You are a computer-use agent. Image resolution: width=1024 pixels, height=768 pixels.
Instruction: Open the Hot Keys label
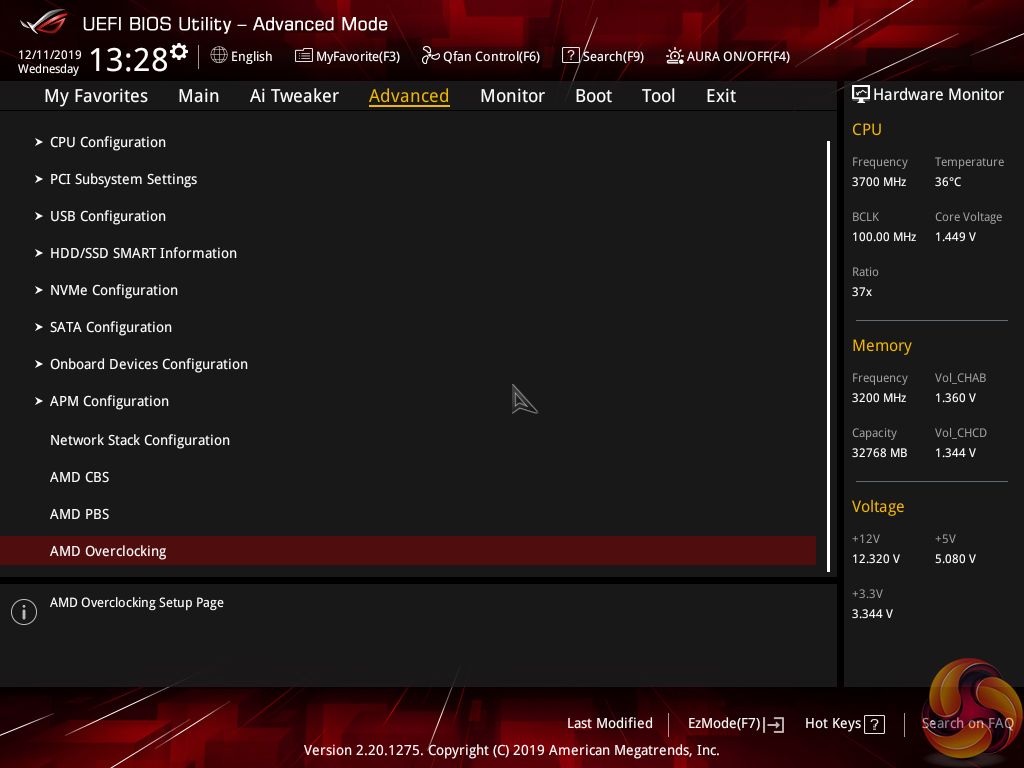[x=833, y=723]
